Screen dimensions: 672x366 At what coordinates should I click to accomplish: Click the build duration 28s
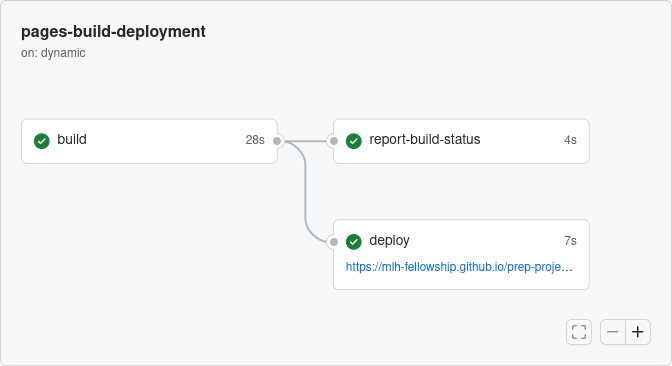[x=255, y=140]
